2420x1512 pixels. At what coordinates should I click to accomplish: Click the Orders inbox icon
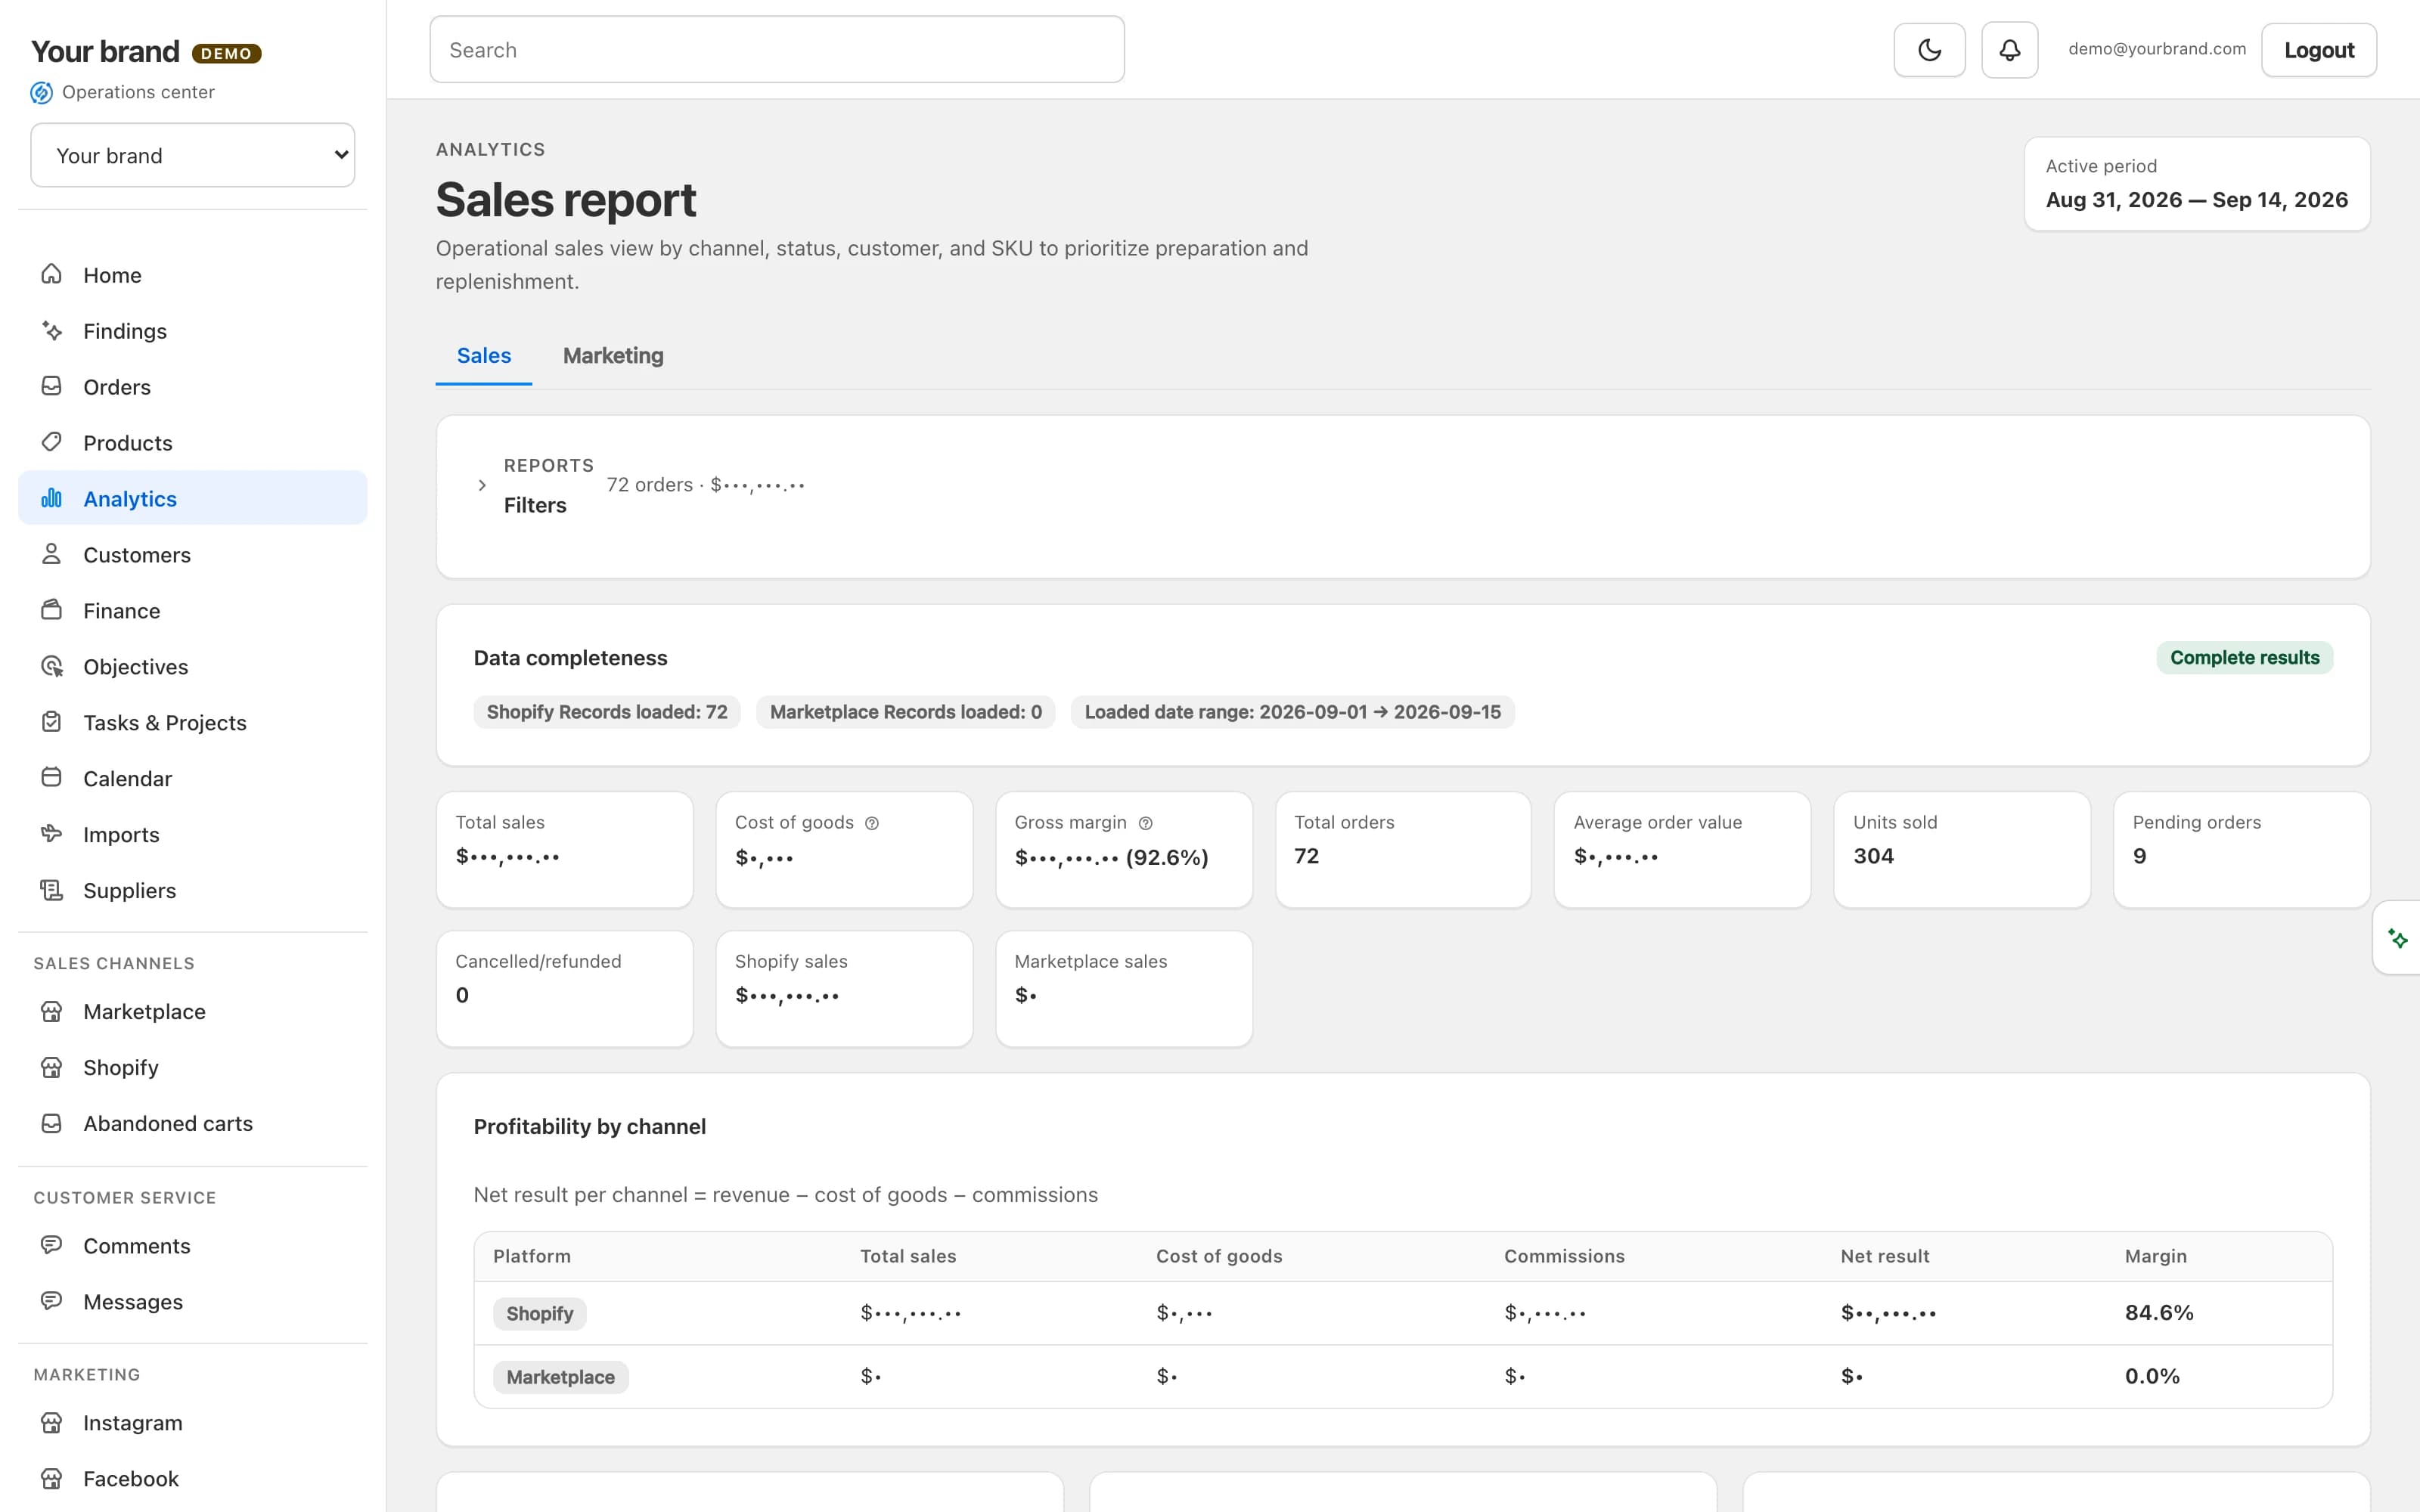coord(51,386)
